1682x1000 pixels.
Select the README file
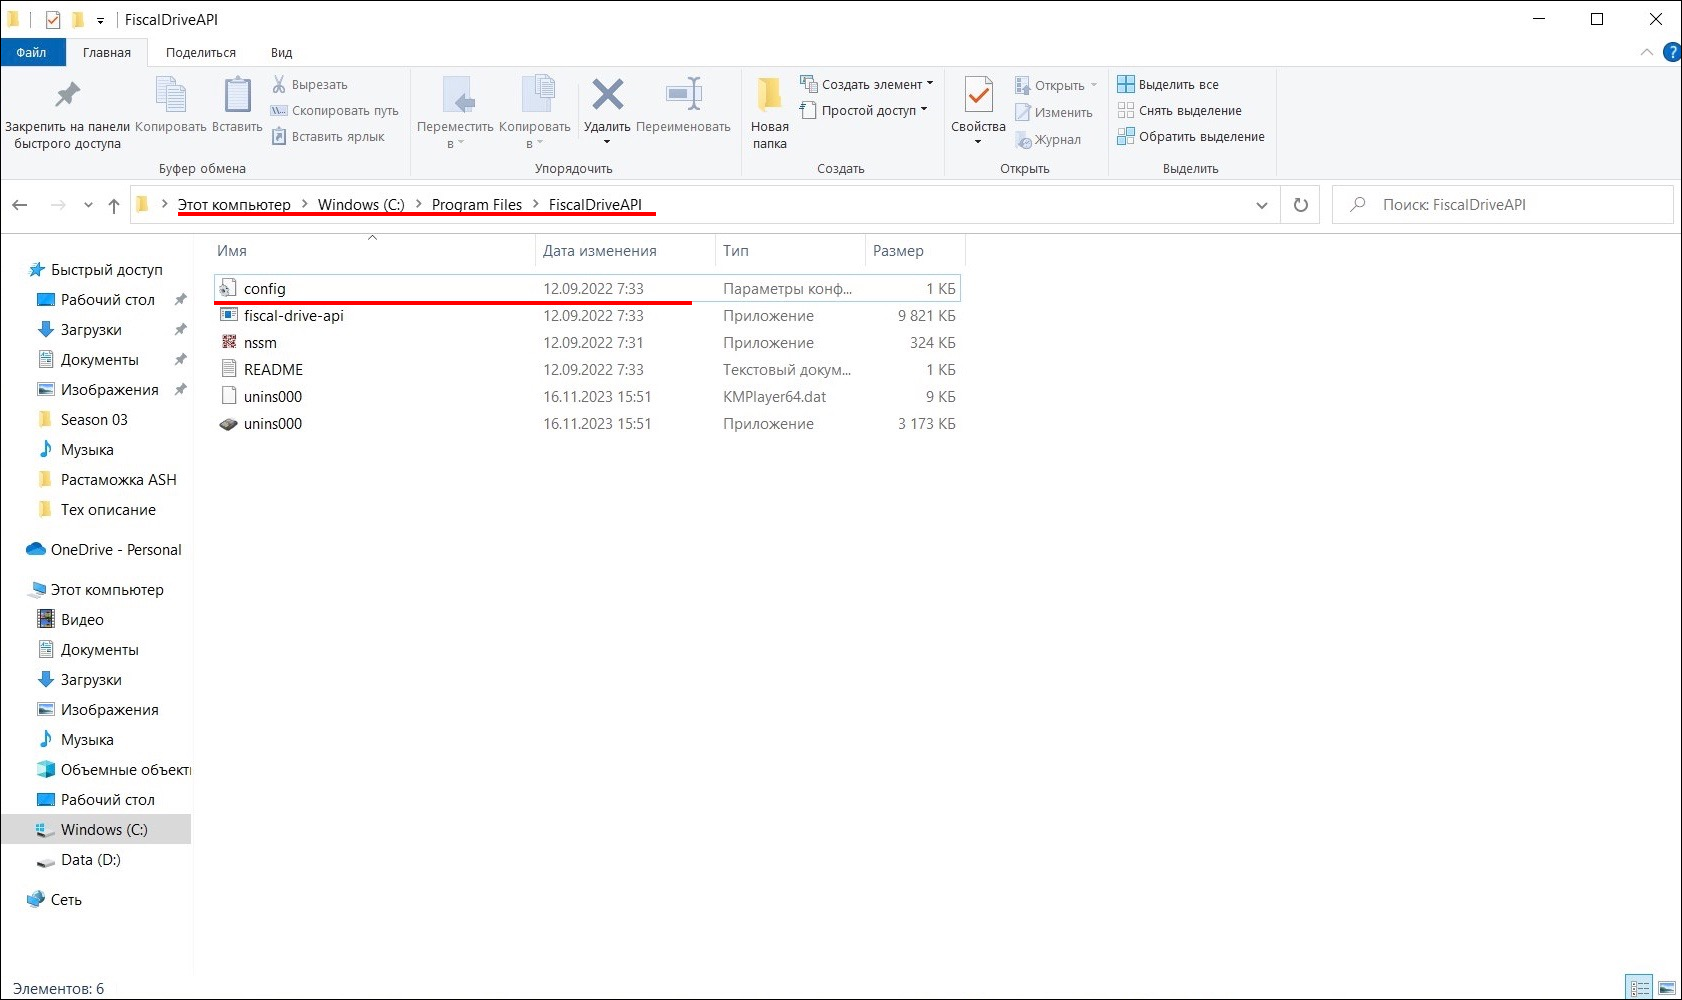coord(587,369)
